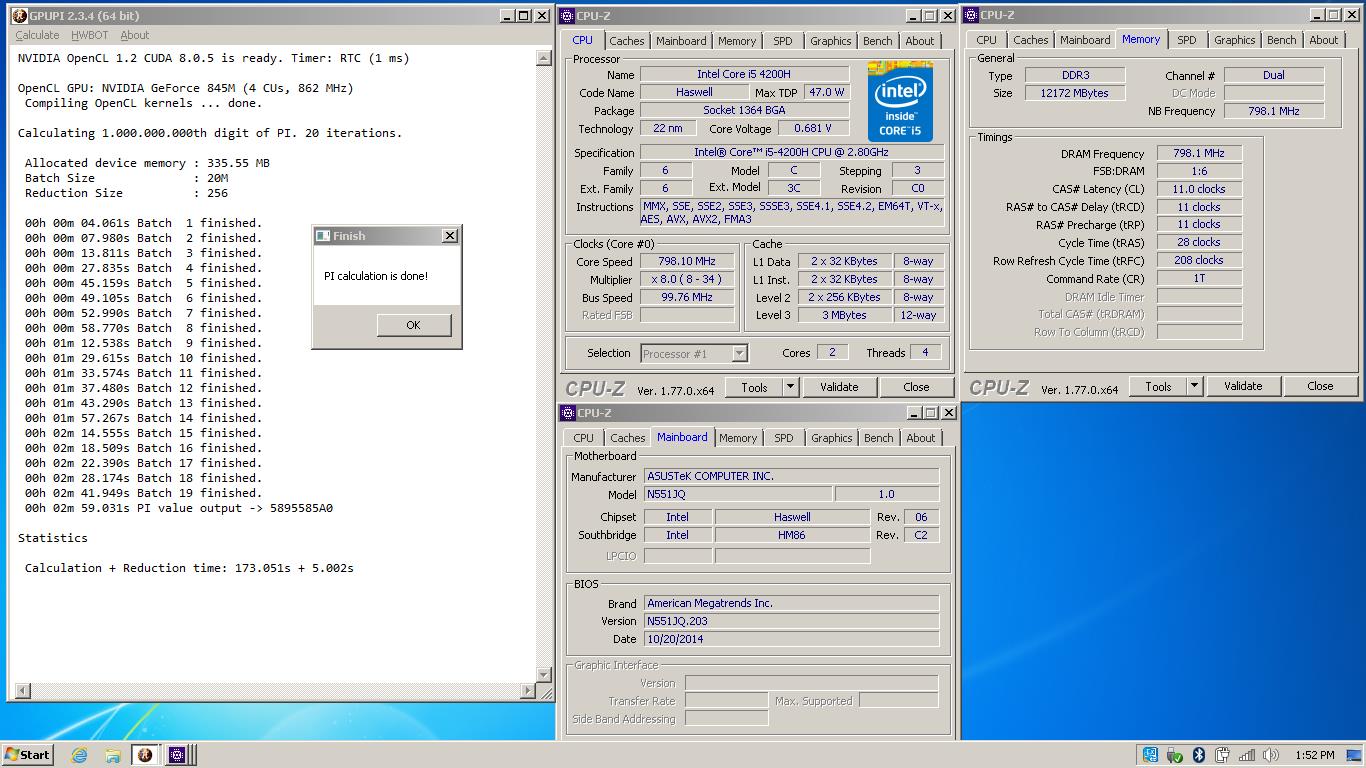Click Tools button in CPU-Z Memory window
Screen dimensions: 1366x768
click(x=1159, y=386)
